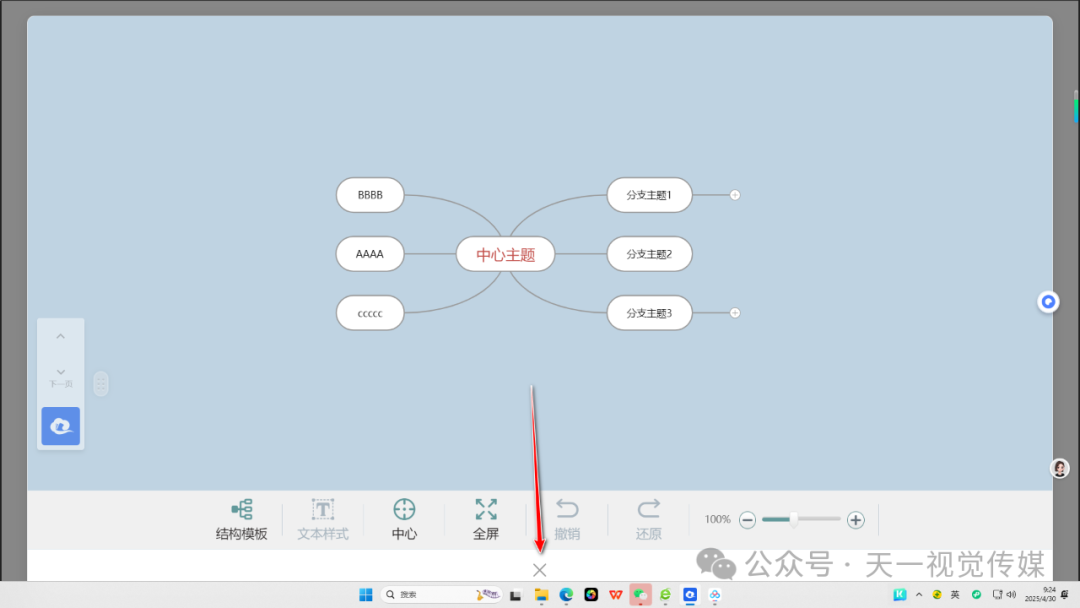Enter fullscreen with the 全屏 icon
Viewport: 1080px width, 608px height.
click(486, 510)
